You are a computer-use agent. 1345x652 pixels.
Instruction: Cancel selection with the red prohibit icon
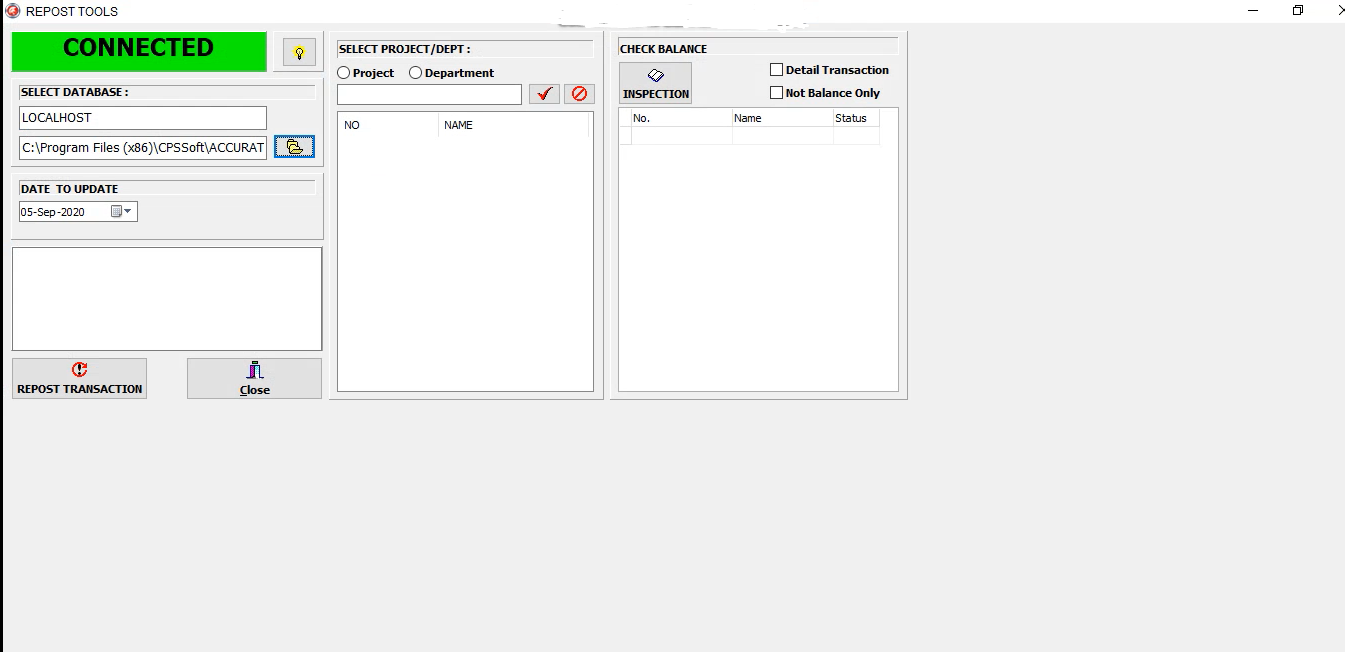(579, 94)
